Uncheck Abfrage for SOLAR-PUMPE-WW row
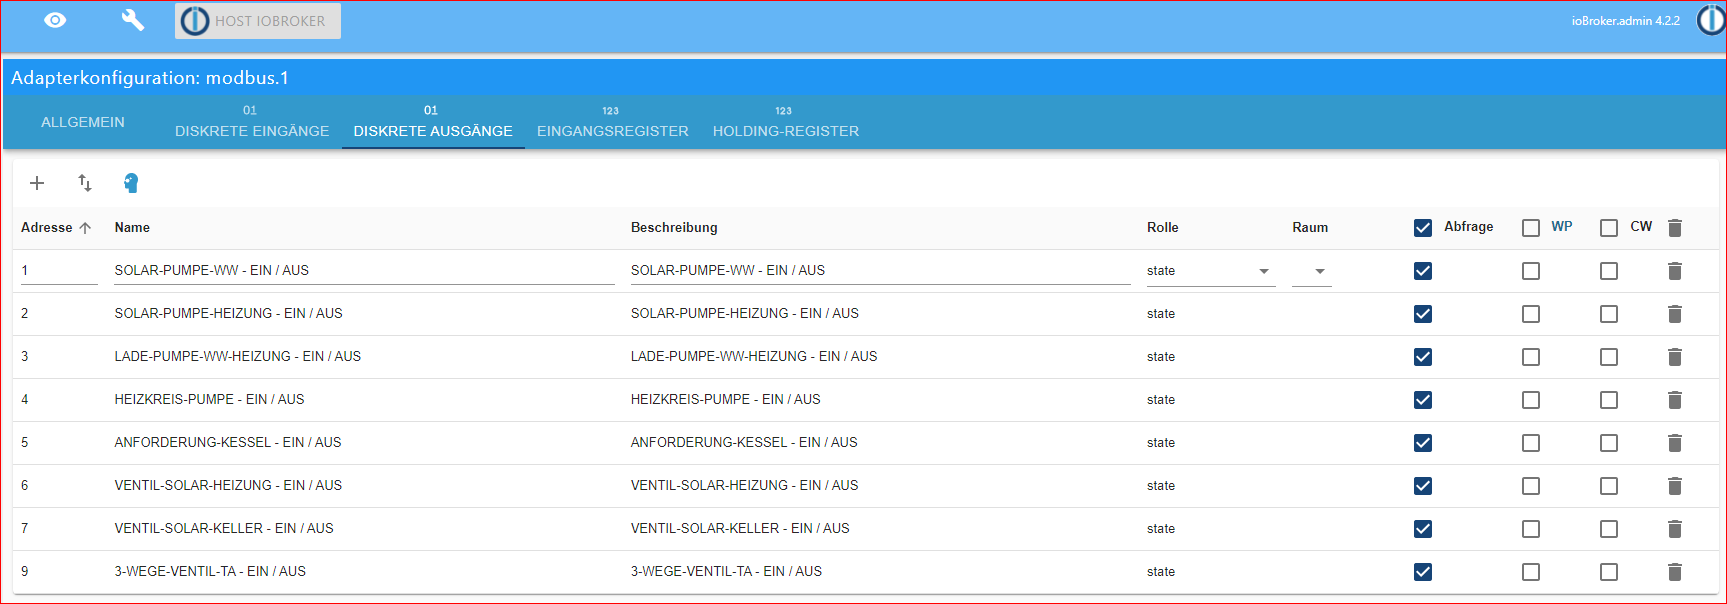This screenshot has height=604, width=1727. [1423, 271]
